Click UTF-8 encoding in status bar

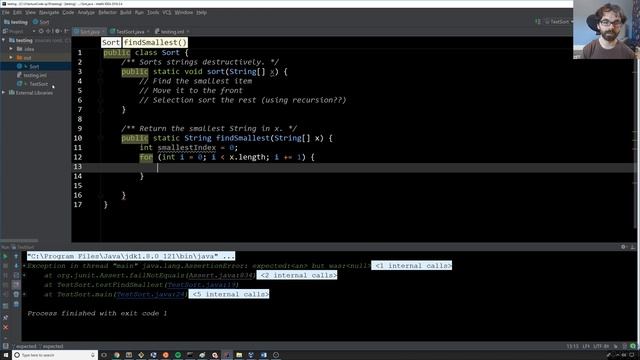point(601,346)
